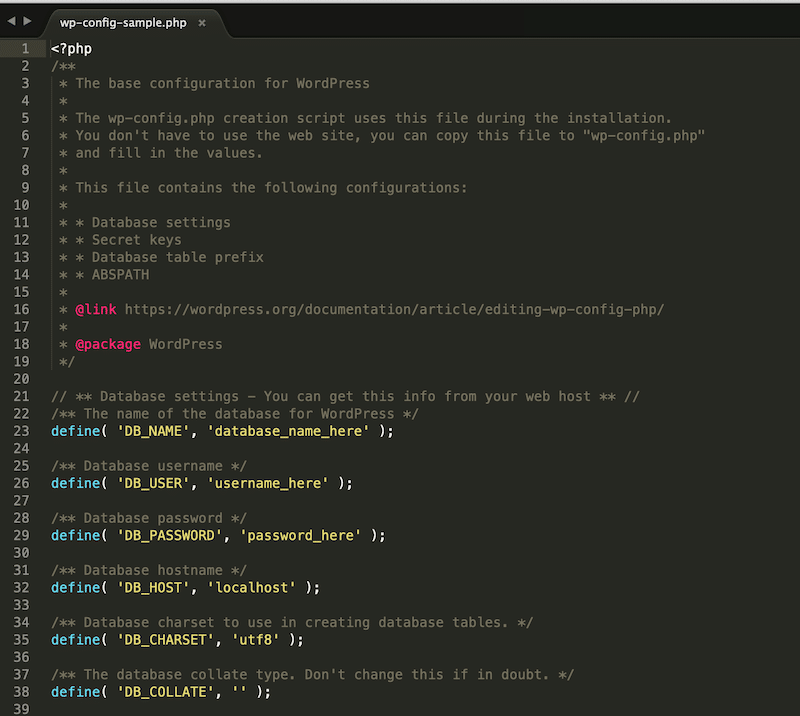Click the 'Database password' comment
Screen dimensions: 800x716
(149, 519)
